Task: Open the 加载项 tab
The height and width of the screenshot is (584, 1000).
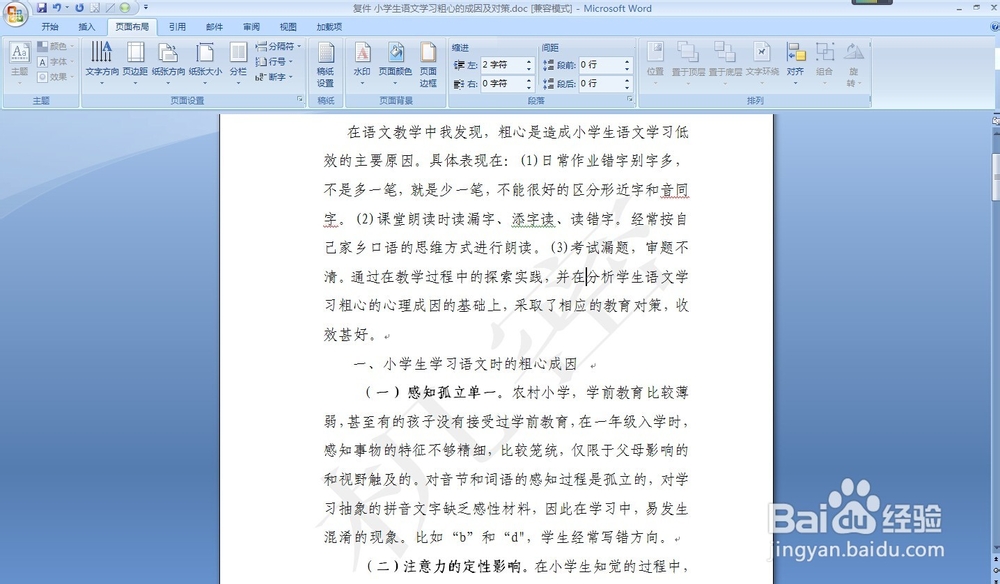Action: [329, 27]
